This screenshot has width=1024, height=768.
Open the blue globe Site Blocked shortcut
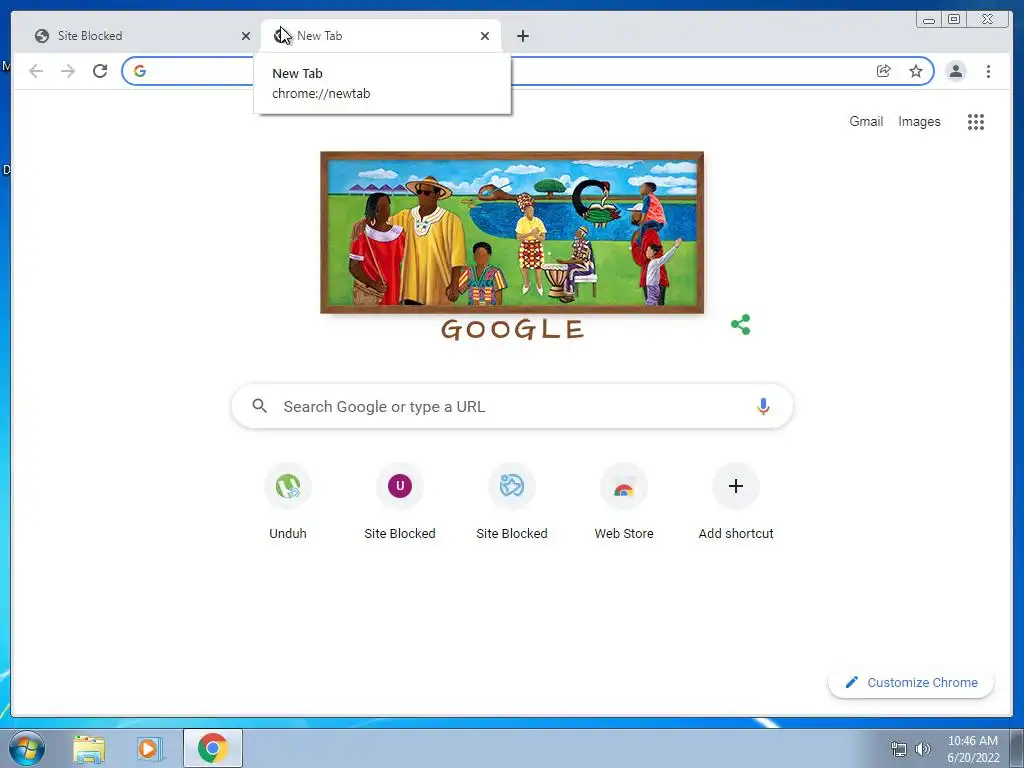pos(512,502)
